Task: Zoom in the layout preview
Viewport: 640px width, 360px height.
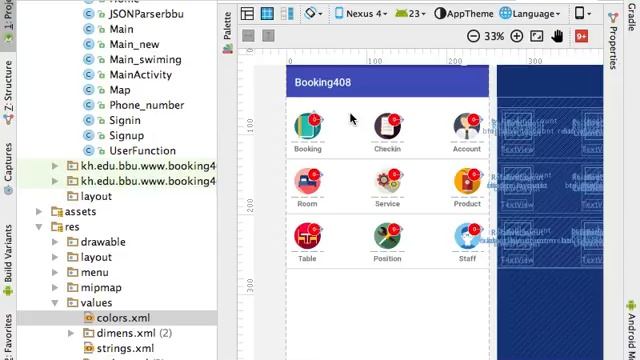Action: point(517,36)
